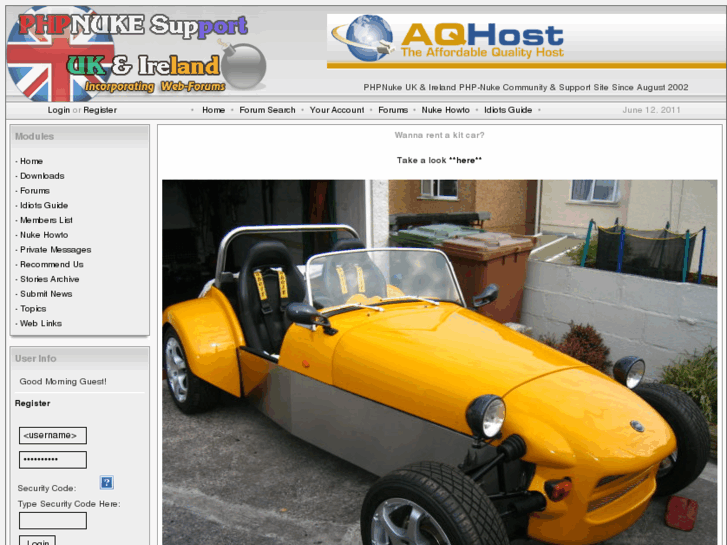Image resolution: width=727 pixels, height=545 pixels.
Task: Click the 'Wanna rent a kit car?' heading
Action: [439, 135]
